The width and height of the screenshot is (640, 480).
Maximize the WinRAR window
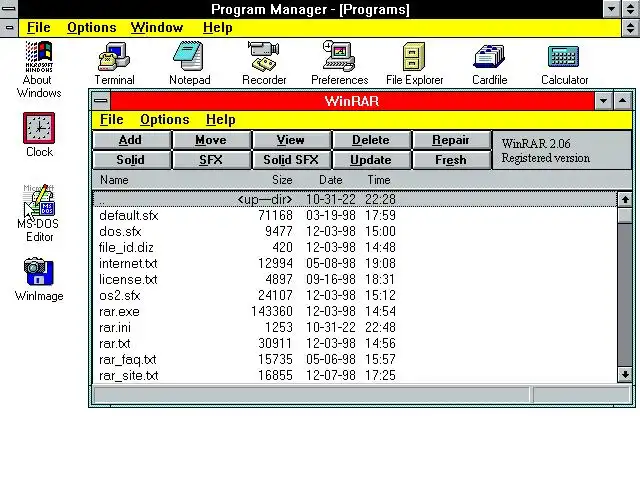click(622, 101)
